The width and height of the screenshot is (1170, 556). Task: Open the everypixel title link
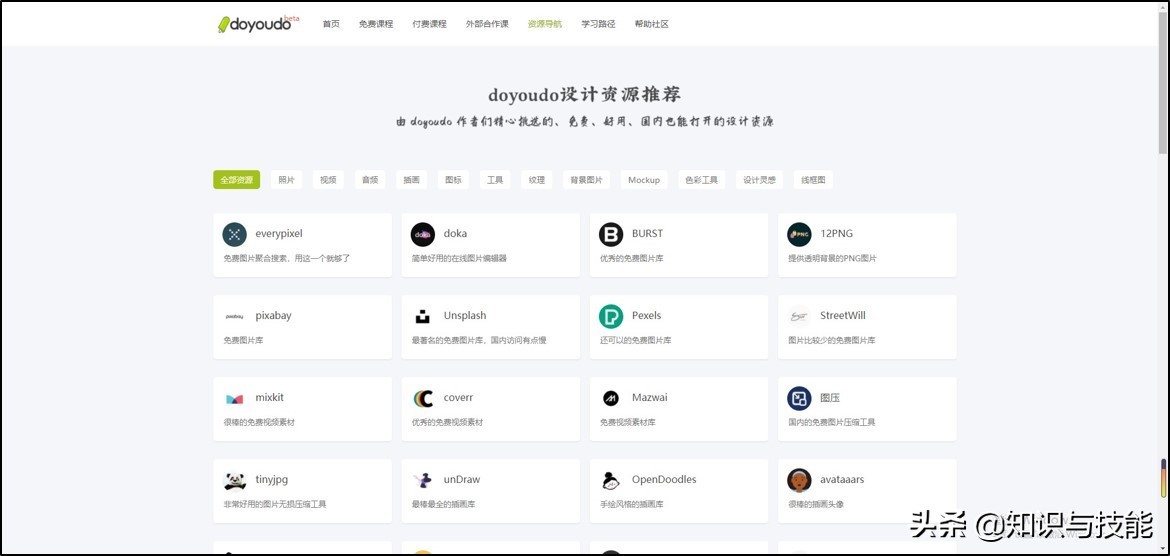click(x=279, y=234)
